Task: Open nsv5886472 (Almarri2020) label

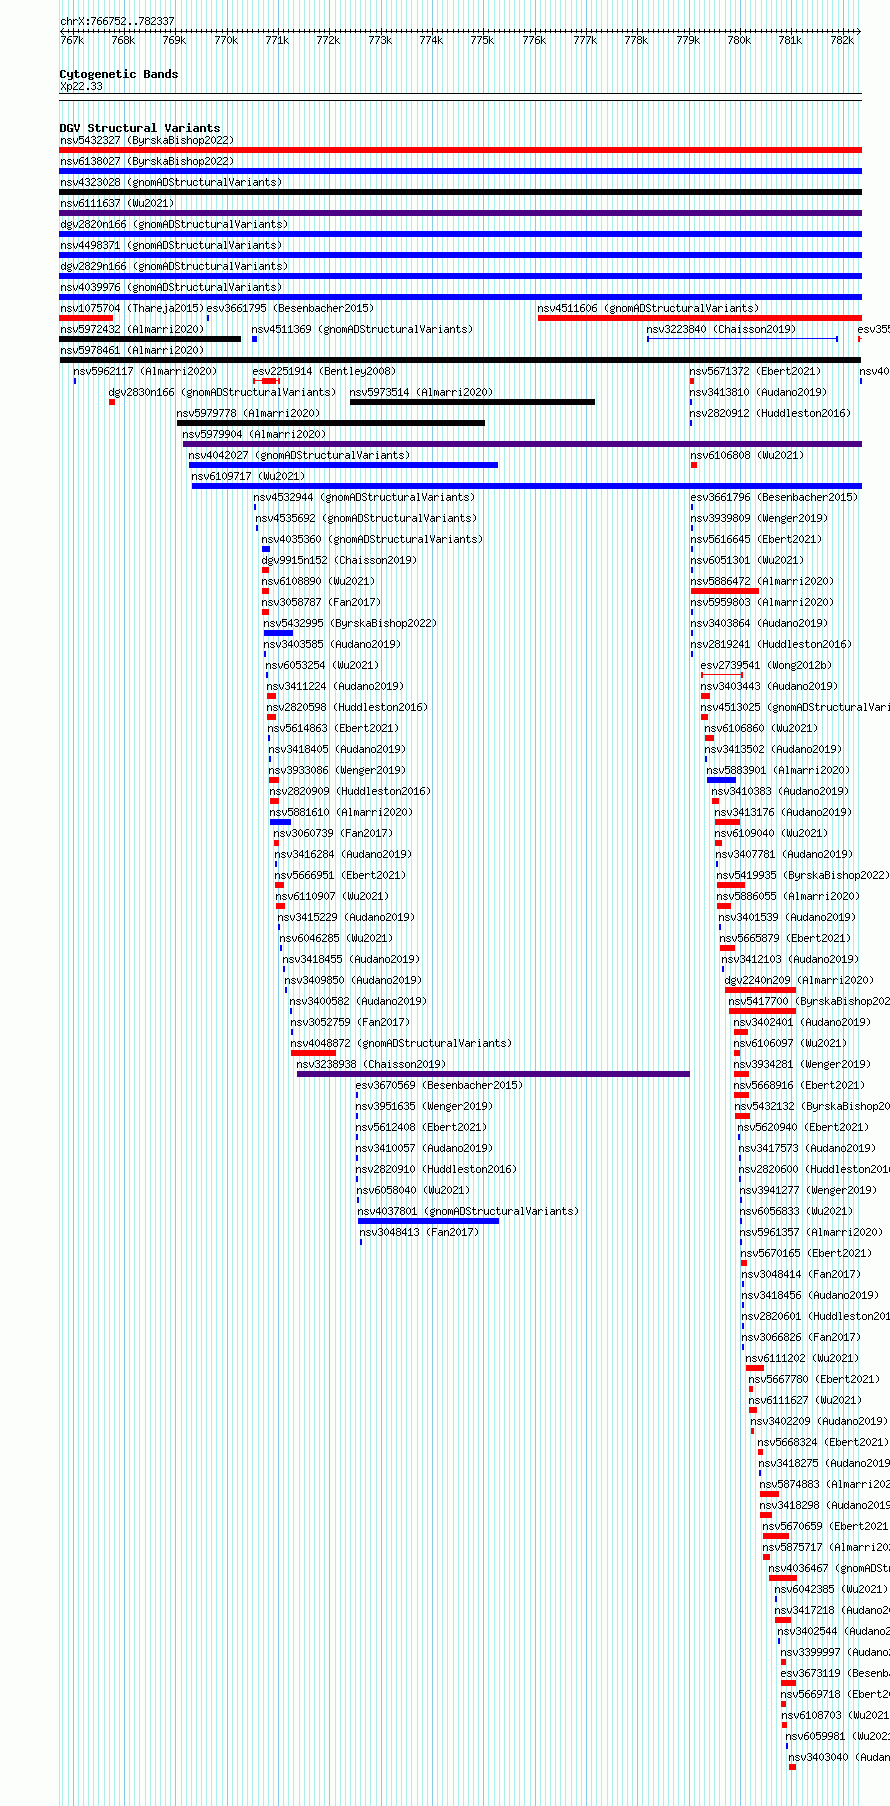Action: (762, 581)
